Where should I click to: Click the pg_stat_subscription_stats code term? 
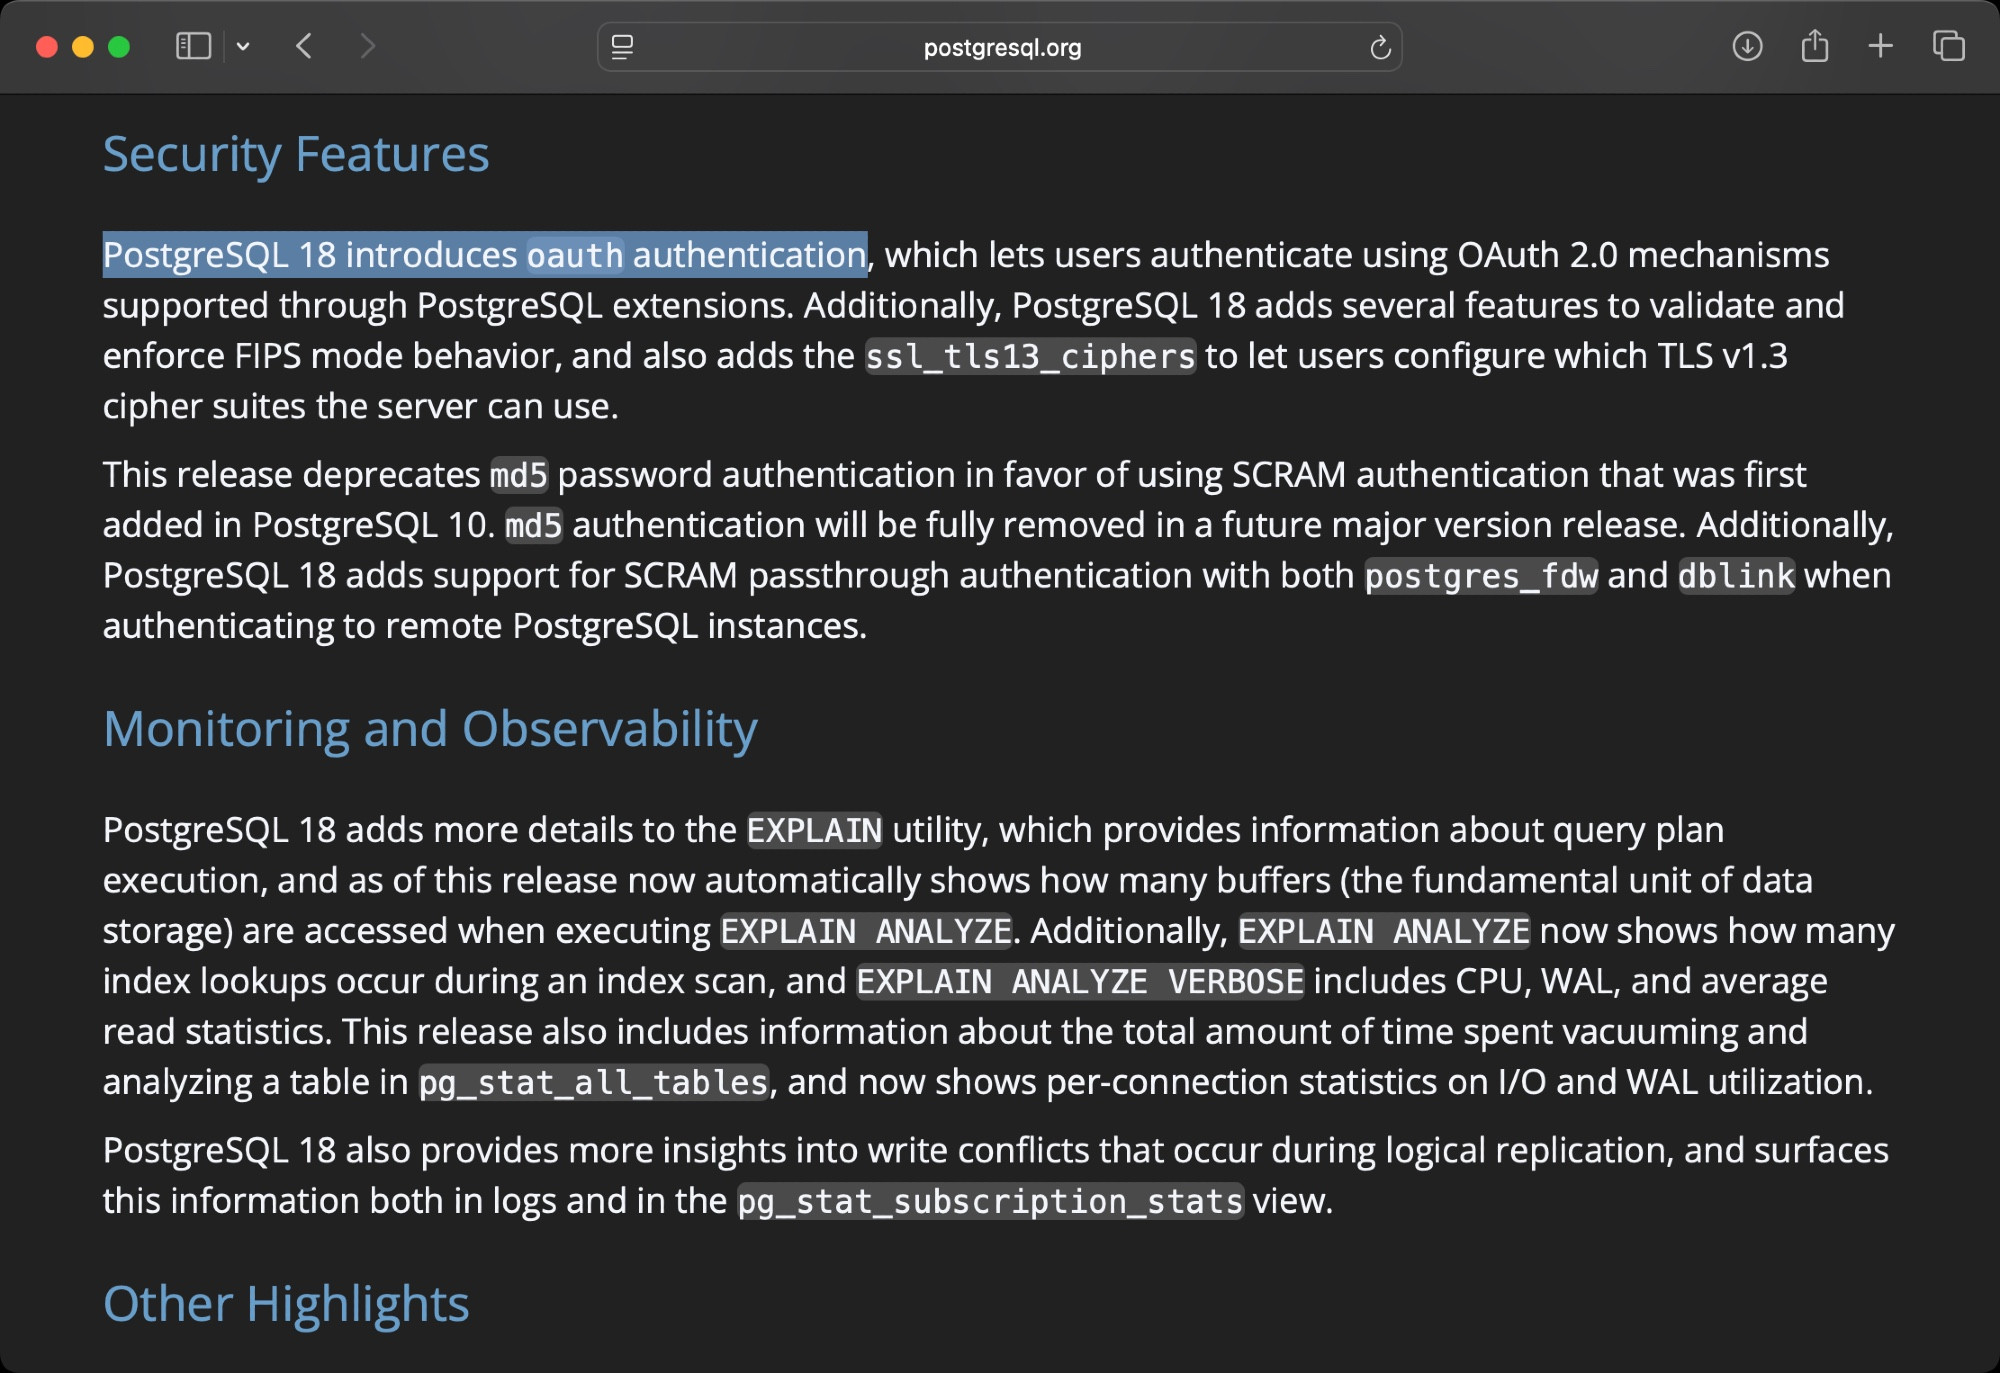point(990,1202)
